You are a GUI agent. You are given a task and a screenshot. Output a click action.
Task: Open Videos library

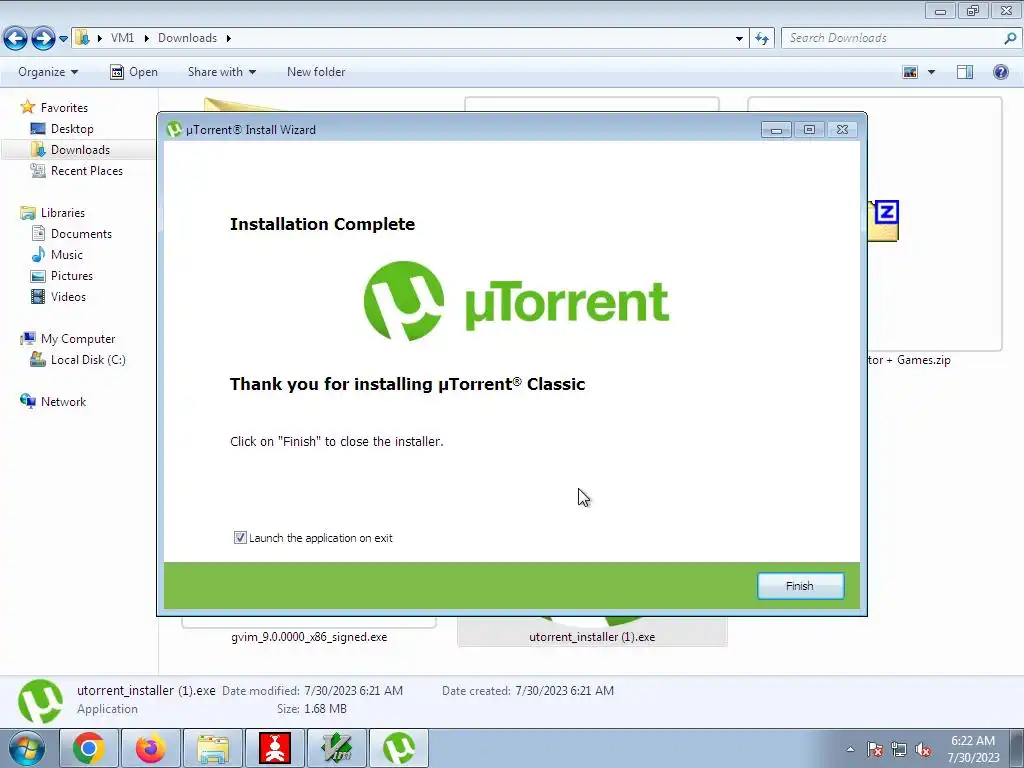tap(68, 296)
